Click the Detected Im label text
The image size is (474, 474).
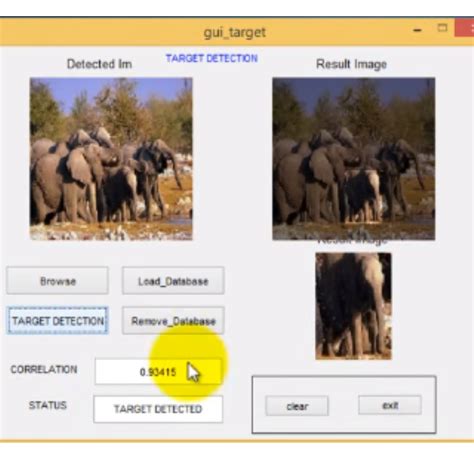tap(99, 64)
